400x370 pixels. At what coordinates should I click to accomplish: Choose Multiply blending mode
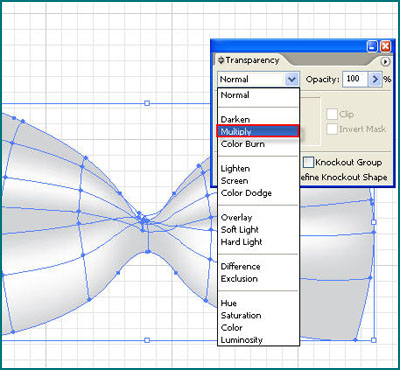point(258,131)
